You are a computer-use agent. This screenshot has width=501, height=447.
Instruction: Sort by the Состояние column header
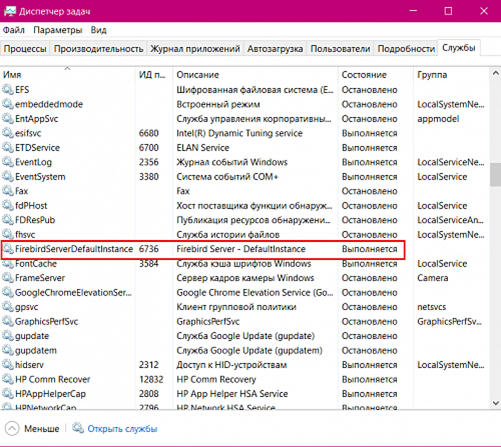tap(376, 74)
